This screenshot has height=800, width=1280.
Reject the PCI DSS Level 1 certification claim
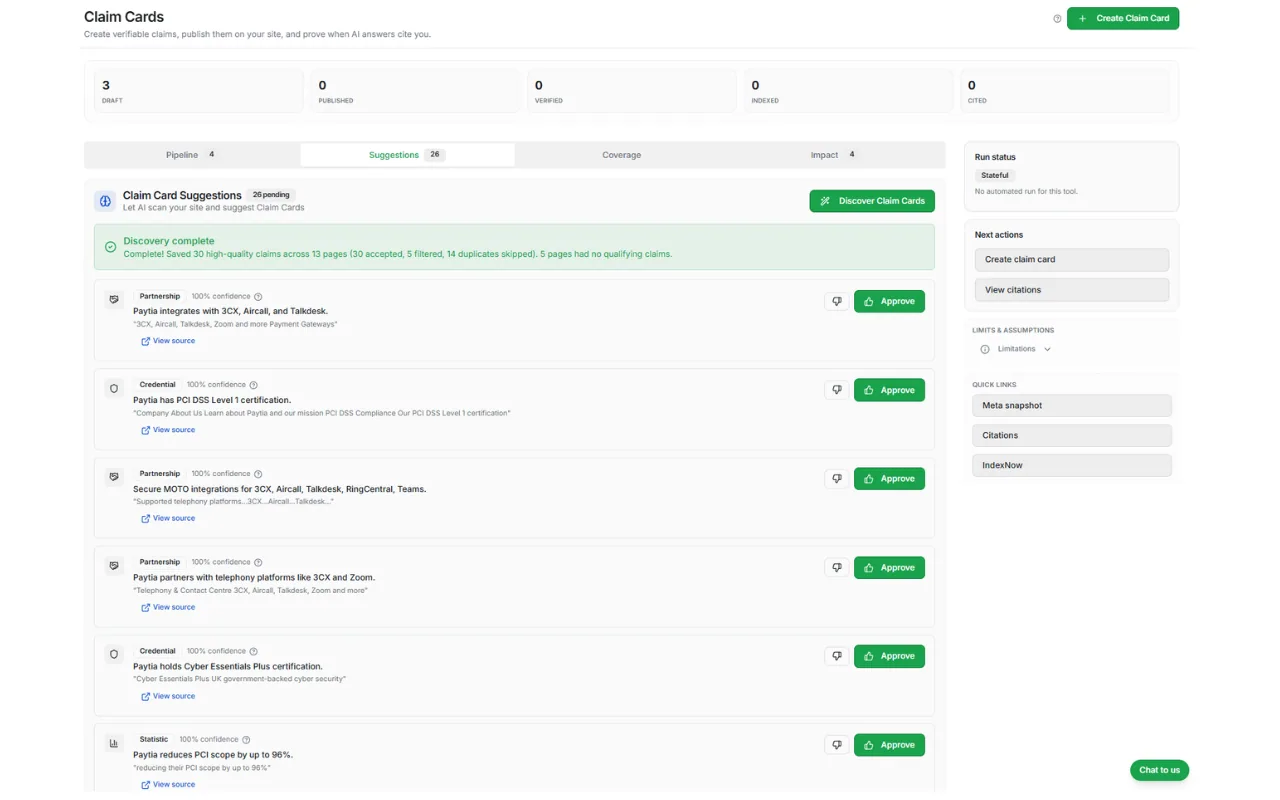pyautogui.click(x=837, y=390)
